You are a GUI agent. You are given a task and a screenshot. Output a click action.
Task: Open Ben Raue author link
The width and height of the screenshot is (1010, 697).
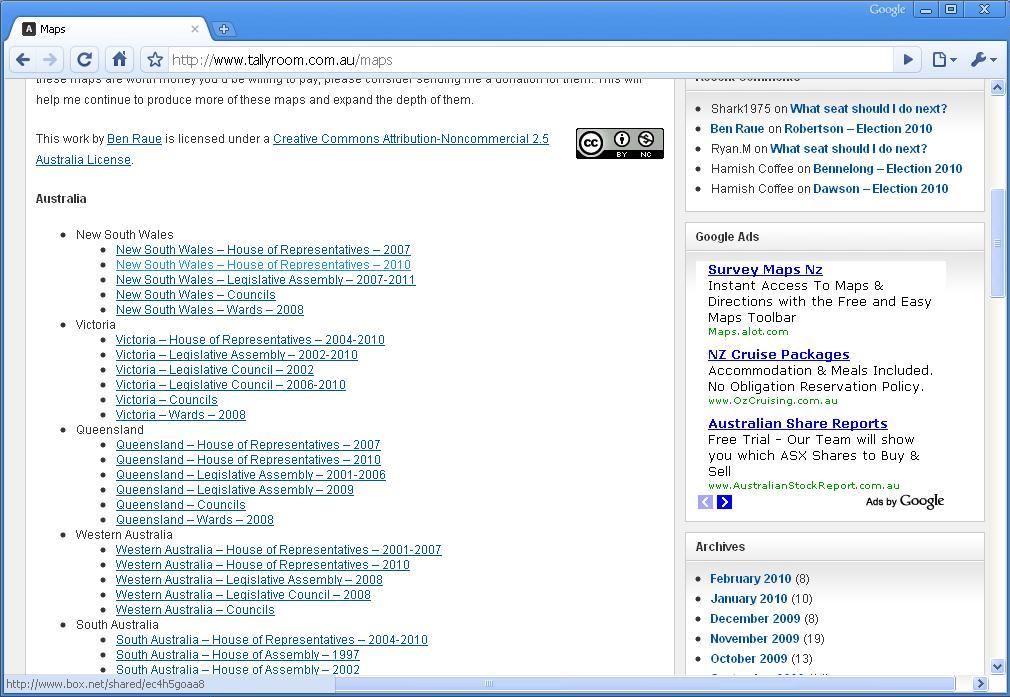coord(134,138)
